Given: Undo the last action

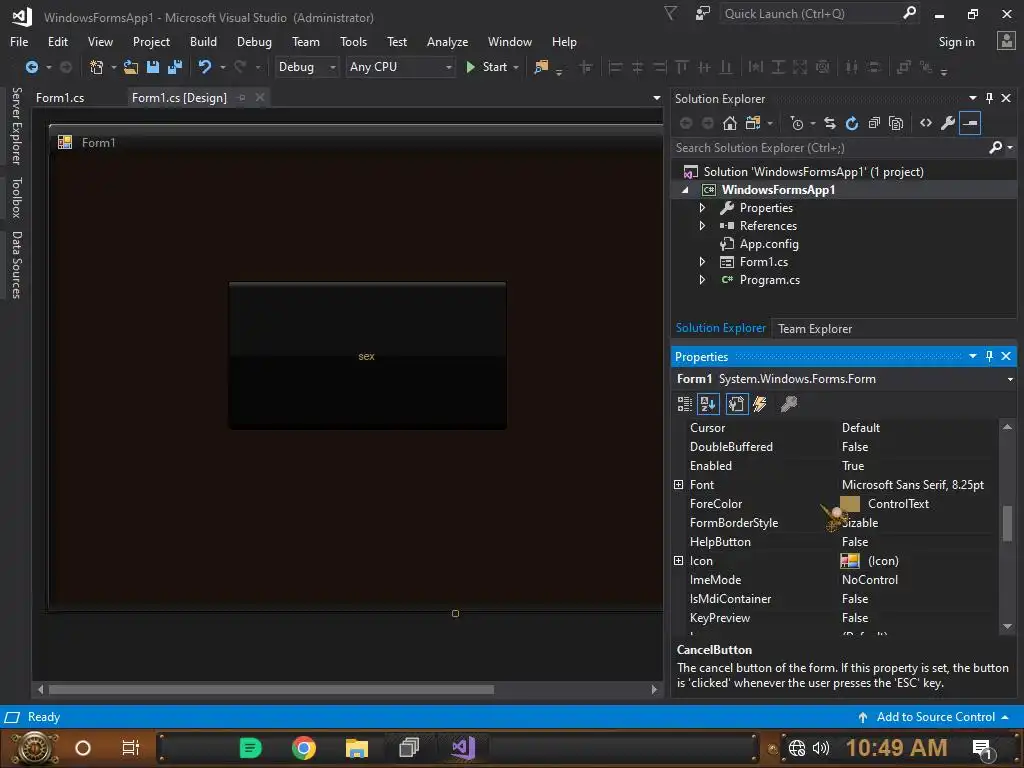Looking at the screenshot, I should tap(205, 67).
